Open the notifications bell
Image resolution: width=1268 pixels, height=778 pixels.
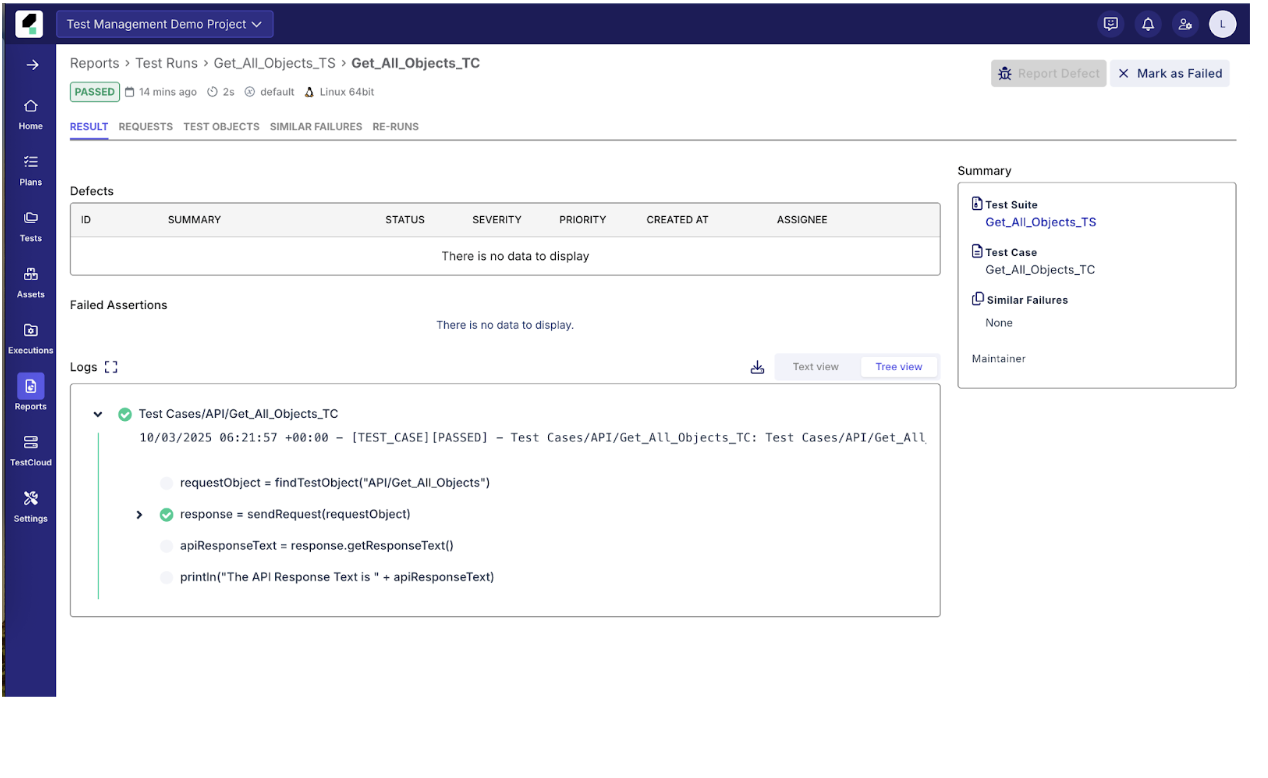[1147, 24]
